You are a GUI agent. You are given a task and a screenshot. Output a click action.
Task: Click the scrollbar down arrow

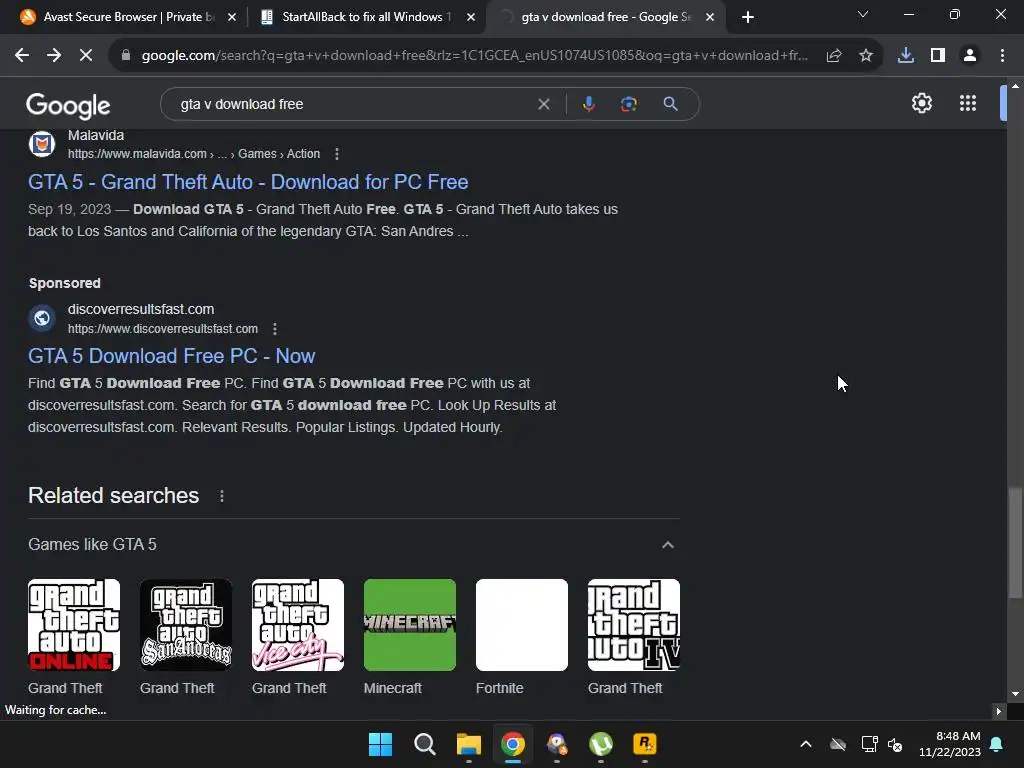pos(1014,694)
